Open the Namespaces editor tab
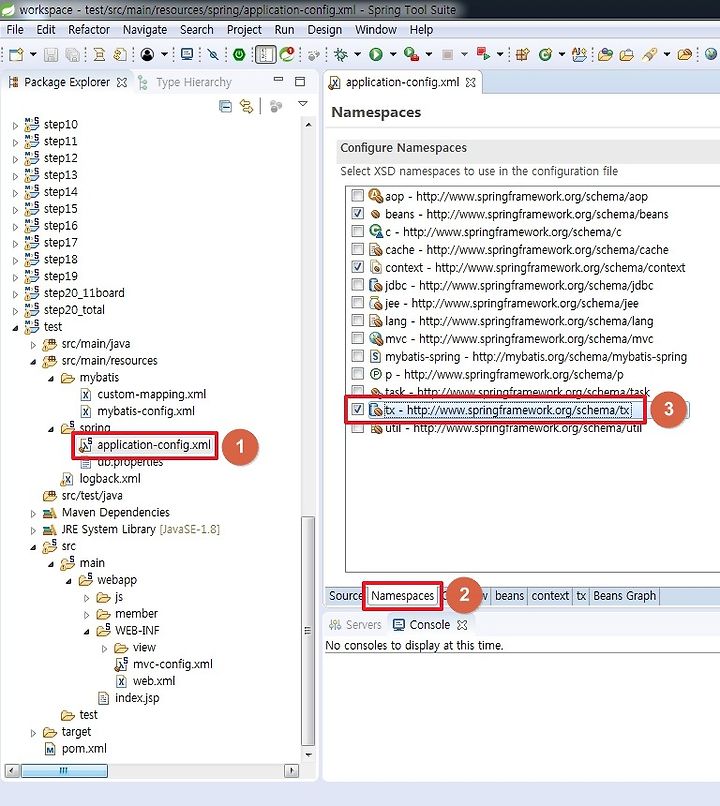This screenshot has height=806, width=720. coord(402,596)
